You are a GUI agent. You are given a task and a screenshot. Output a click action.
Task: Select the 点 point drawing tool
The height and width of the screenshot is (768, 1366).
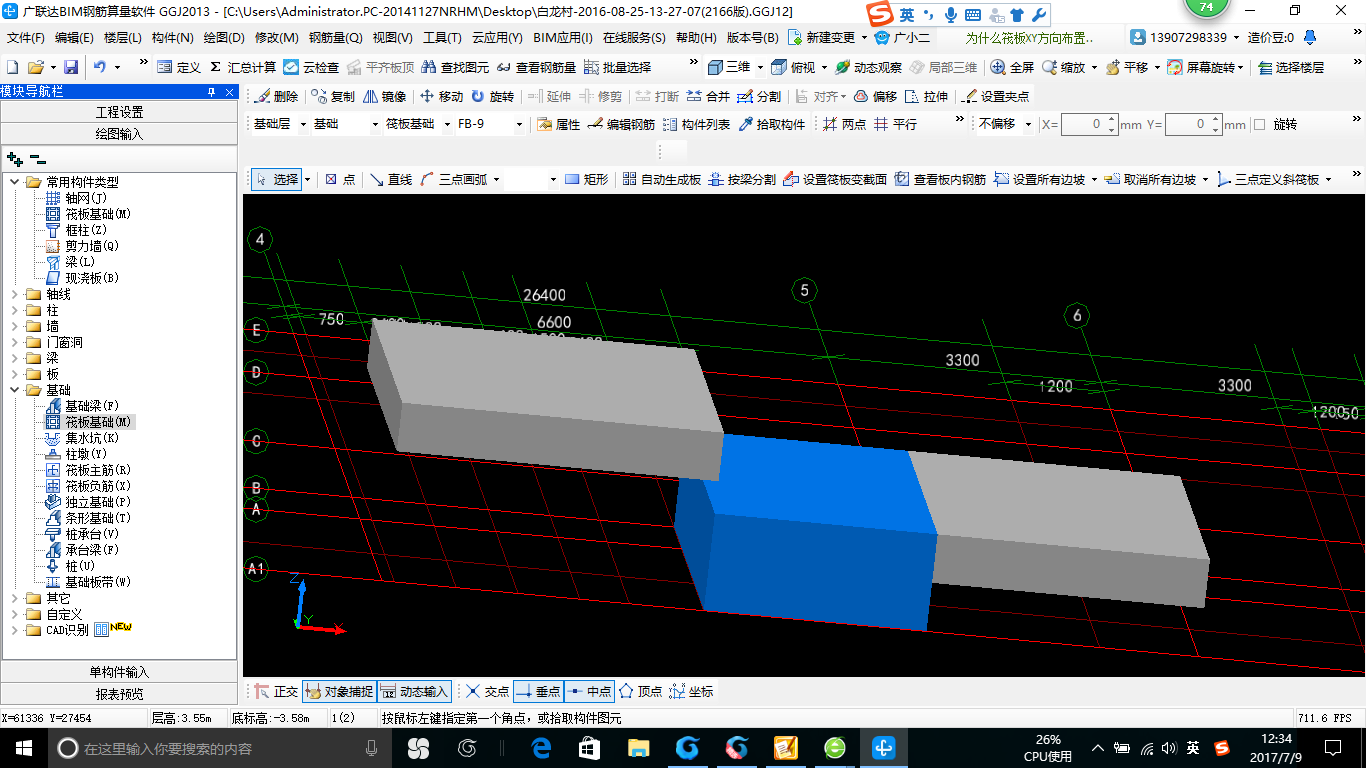click(340, 180)
